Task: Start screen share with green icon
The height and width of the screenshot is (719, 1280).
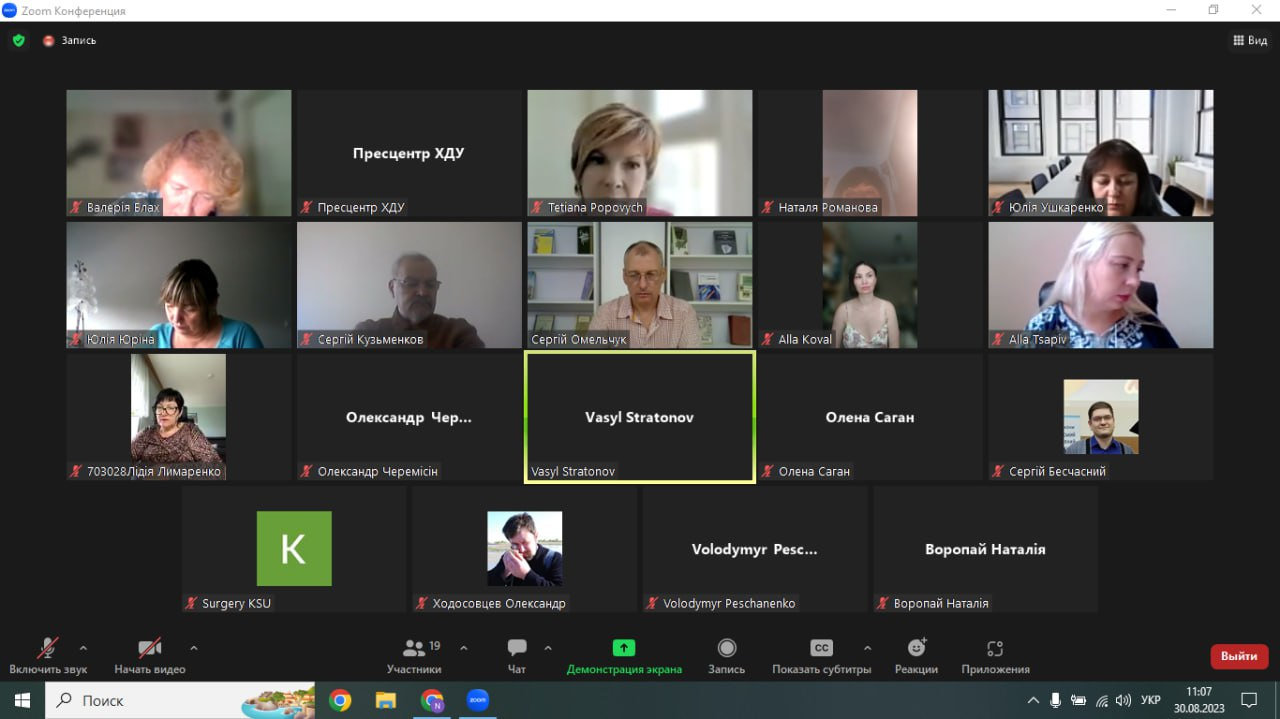Action: [624, 648]
